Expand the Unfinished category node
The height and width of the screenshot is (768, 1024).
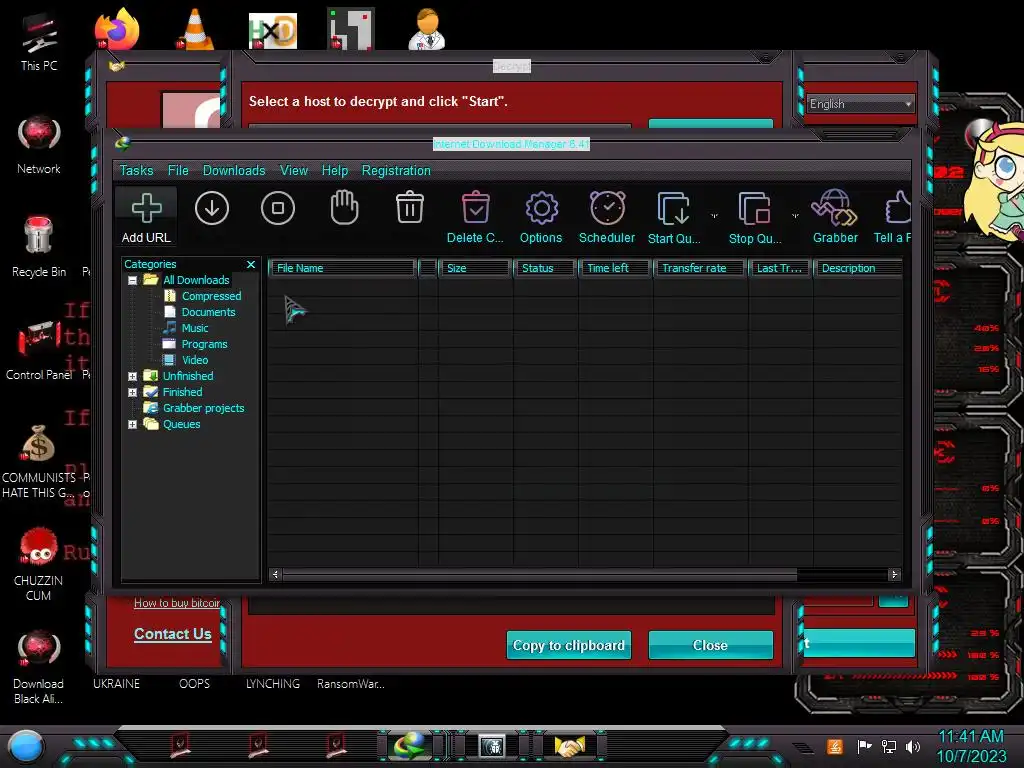pos(133,376)
